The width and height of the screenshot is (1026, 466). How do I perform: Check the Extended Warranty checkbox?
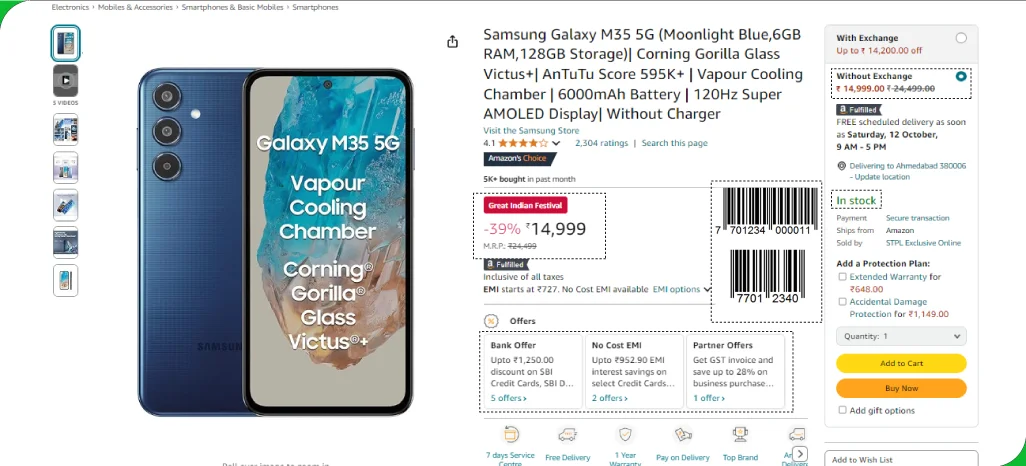point(843,277)
